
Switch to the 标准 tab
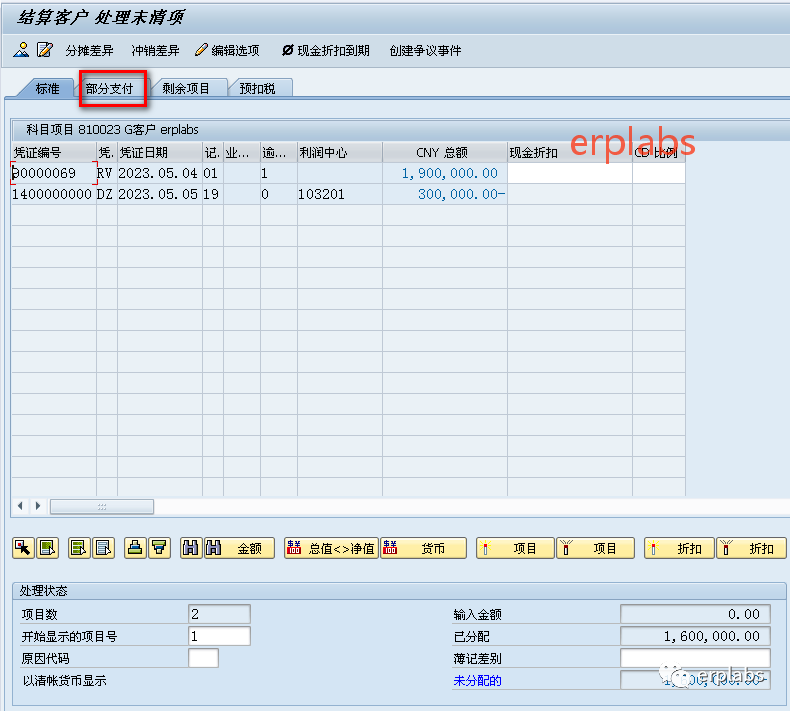click(x=47, y=89)
